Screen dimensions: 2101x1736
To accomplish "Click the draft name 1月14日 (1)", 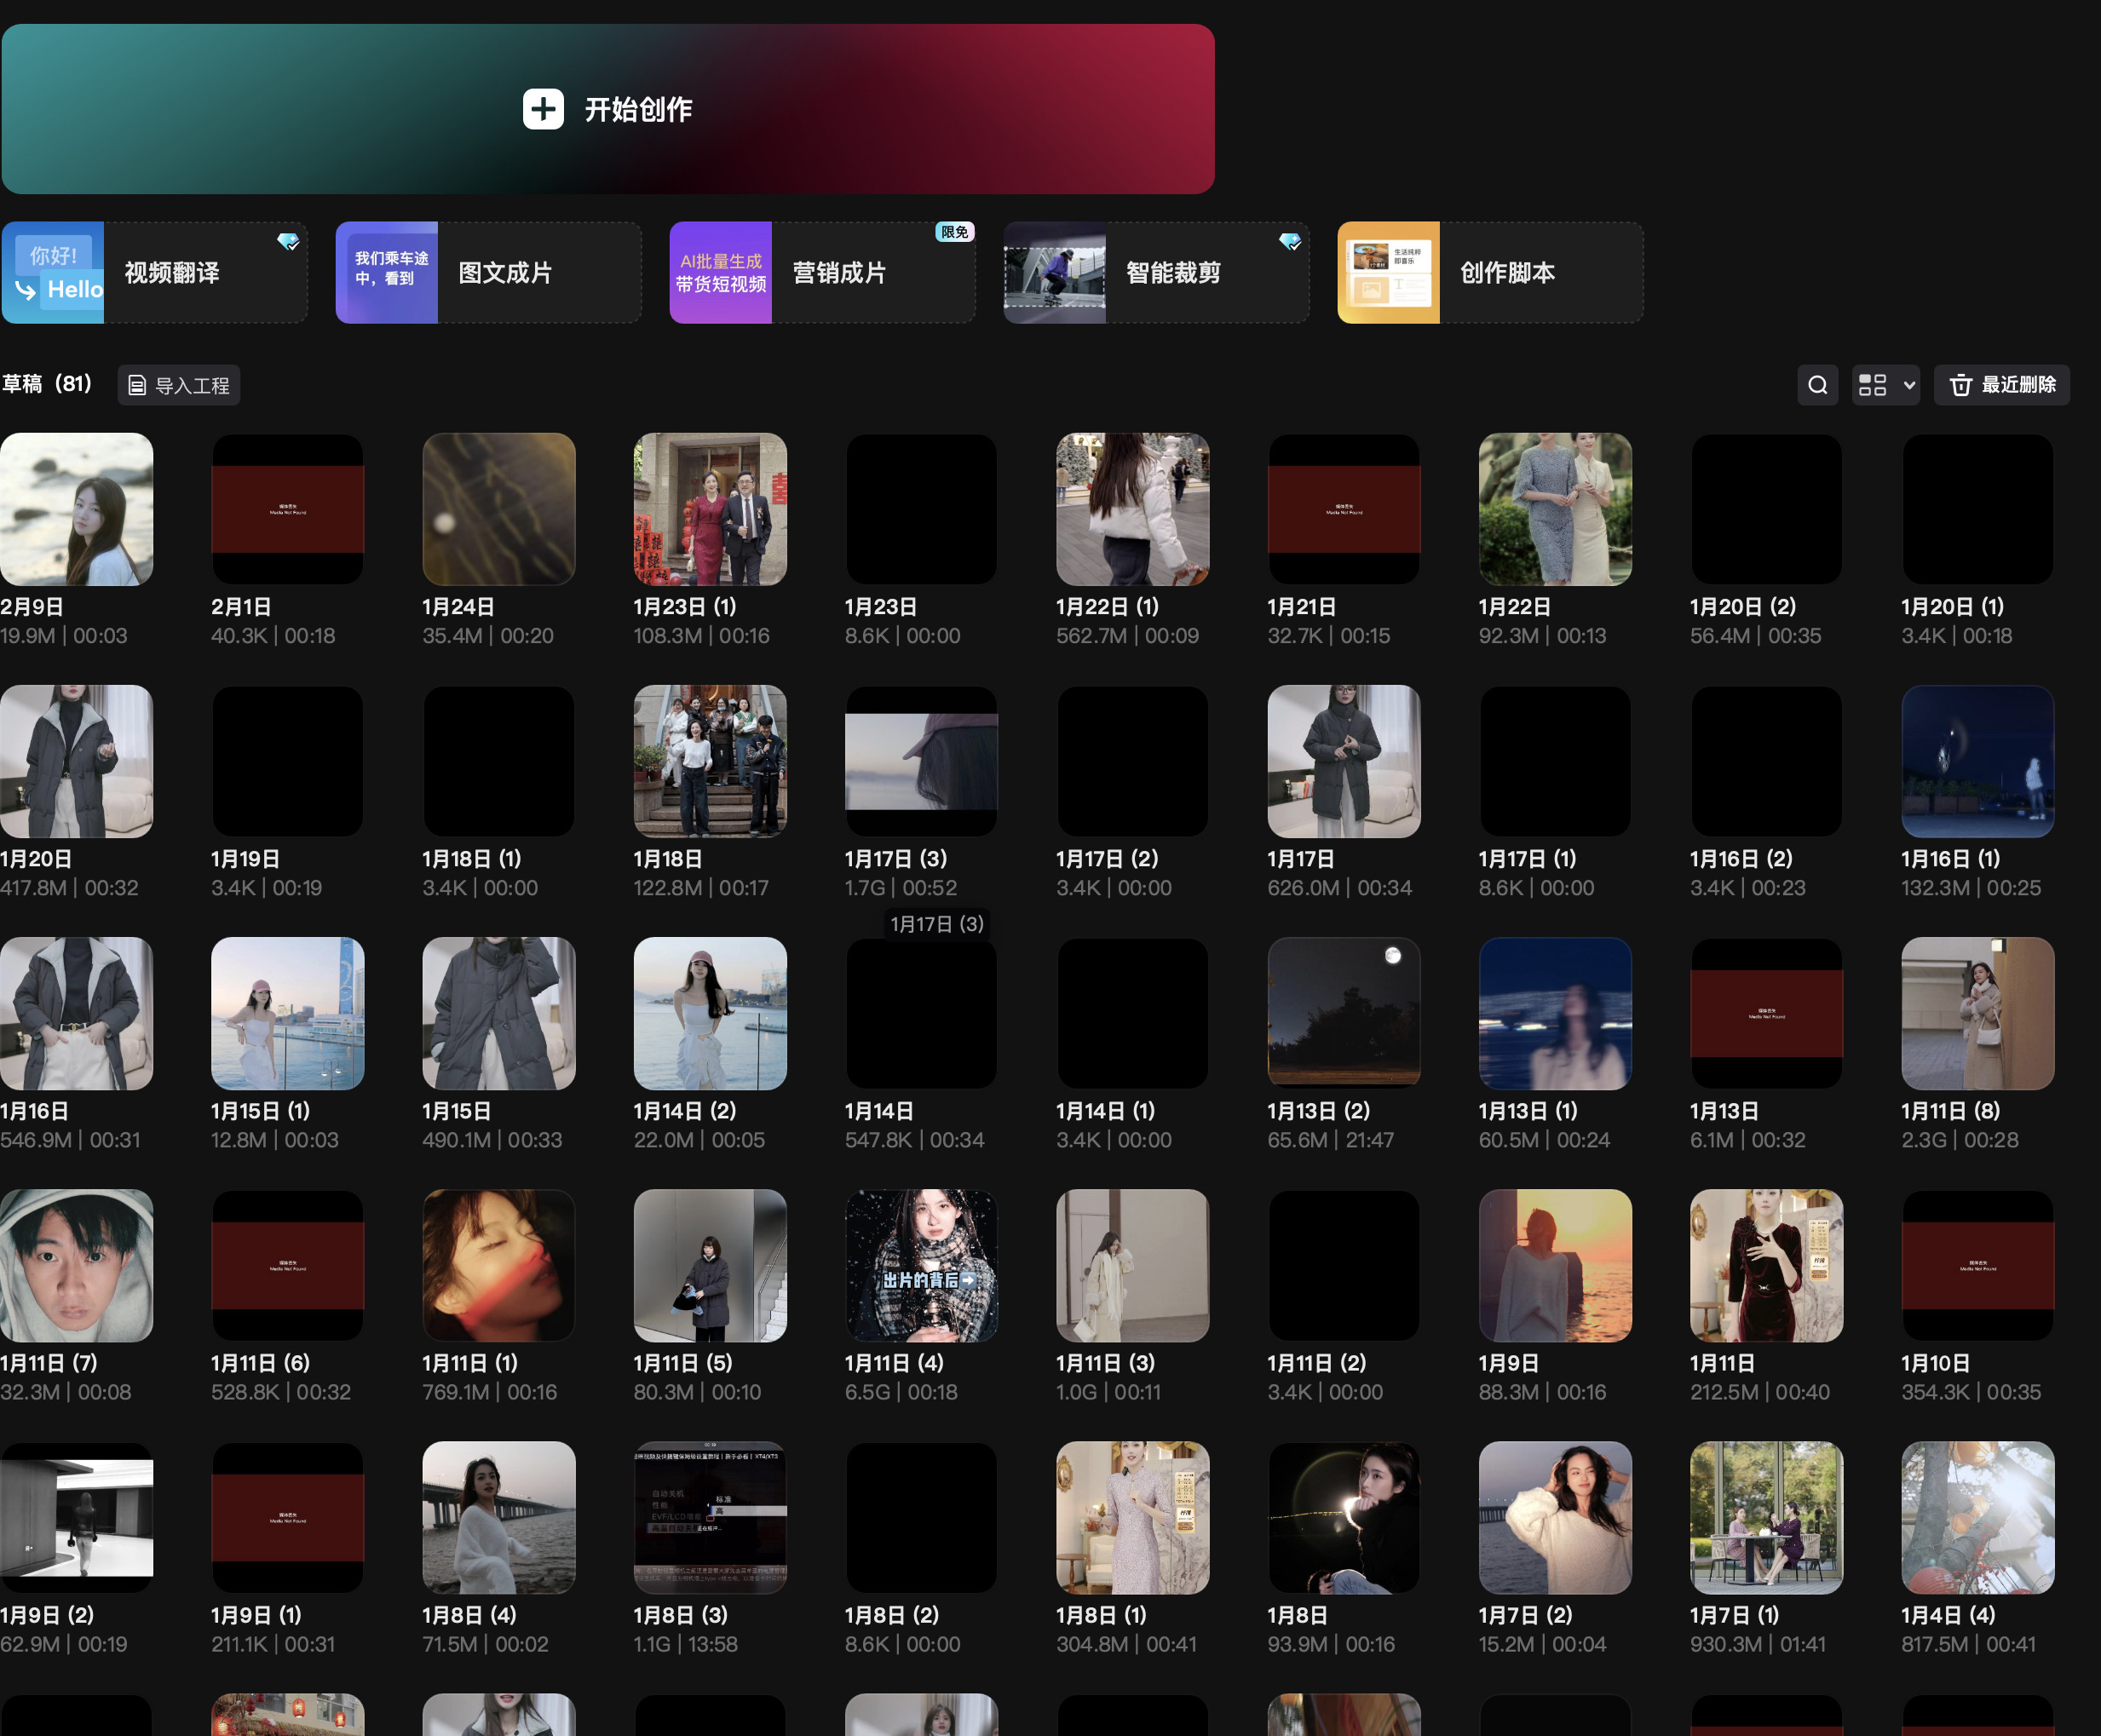I will pos(1106,1111).
